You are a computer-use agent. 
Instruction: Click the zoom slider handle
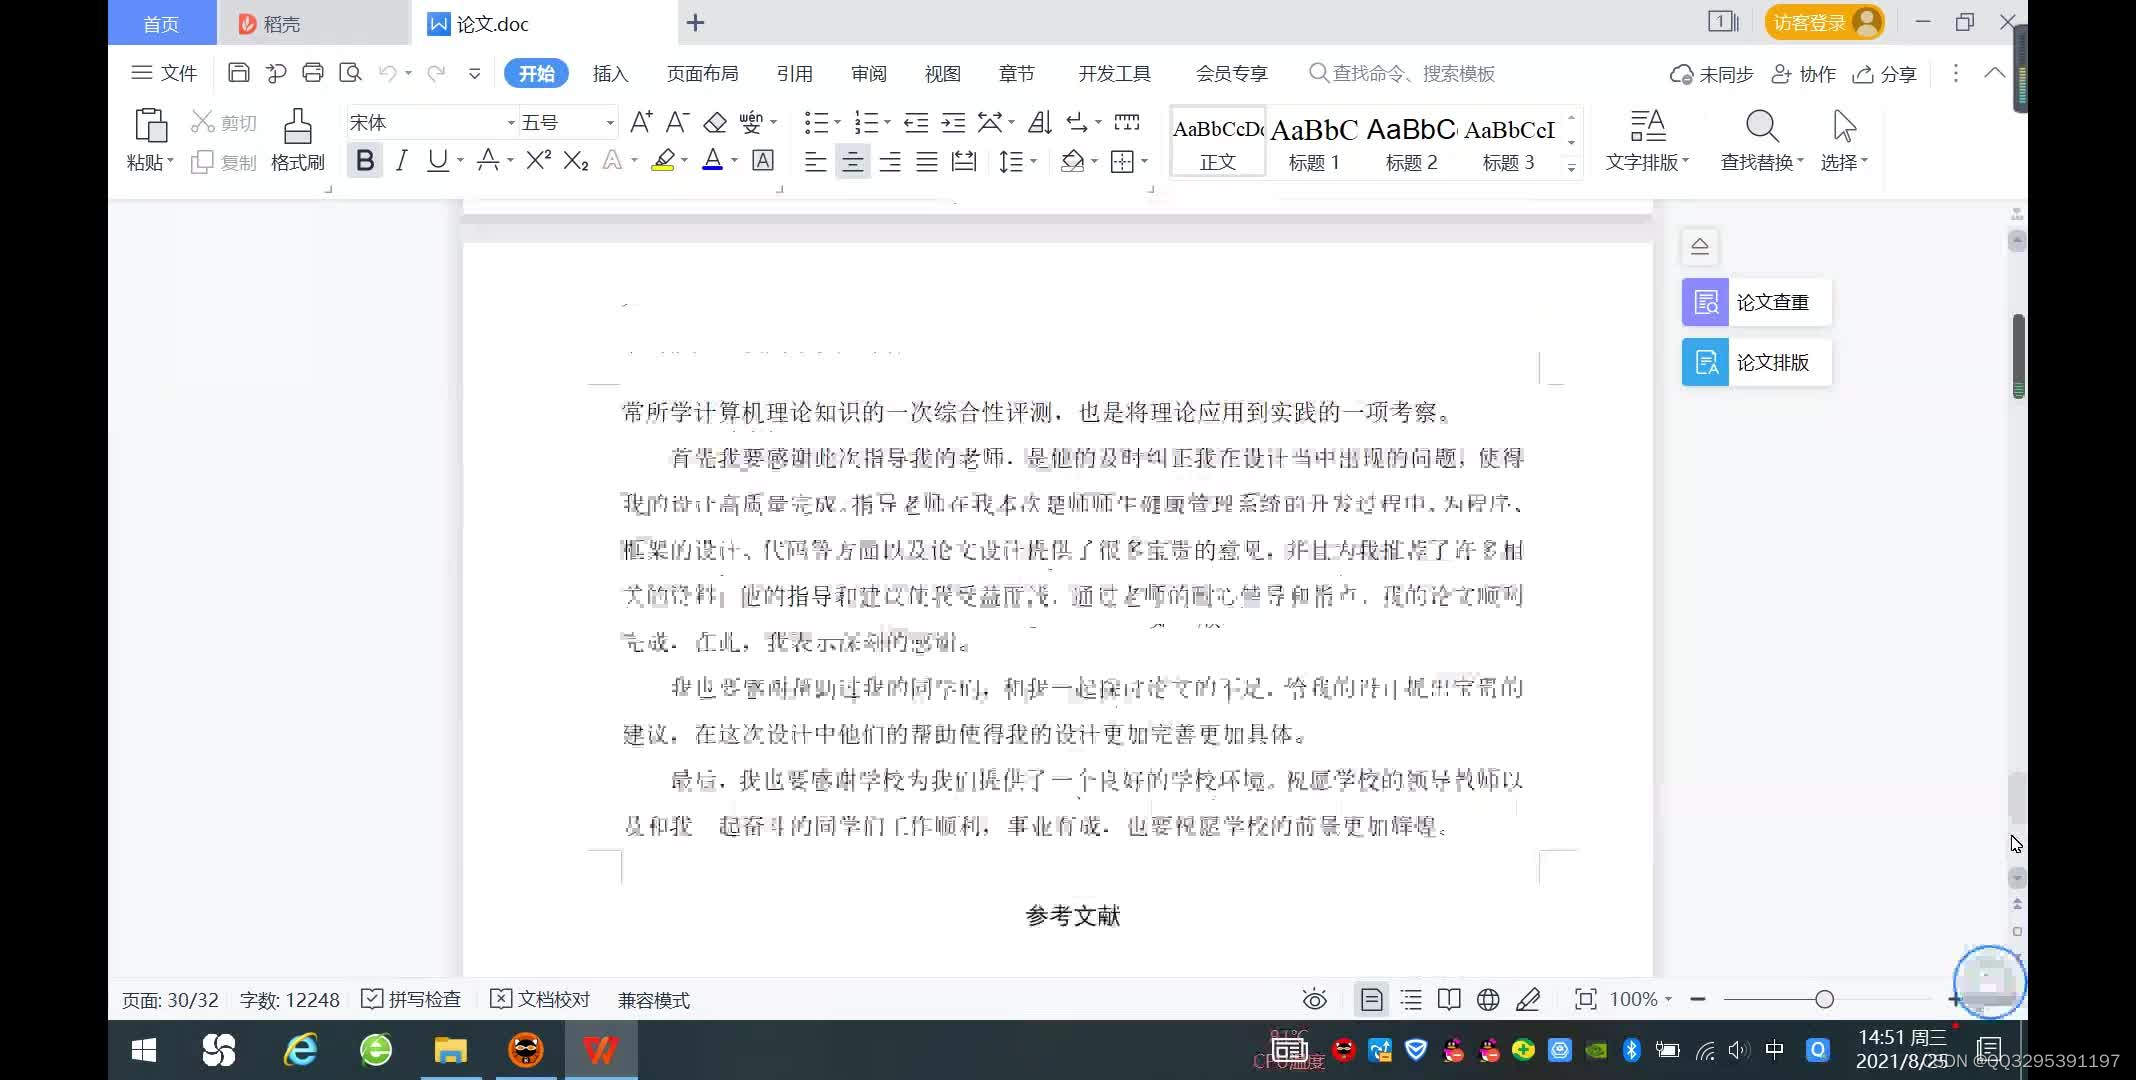point(1824,999)
